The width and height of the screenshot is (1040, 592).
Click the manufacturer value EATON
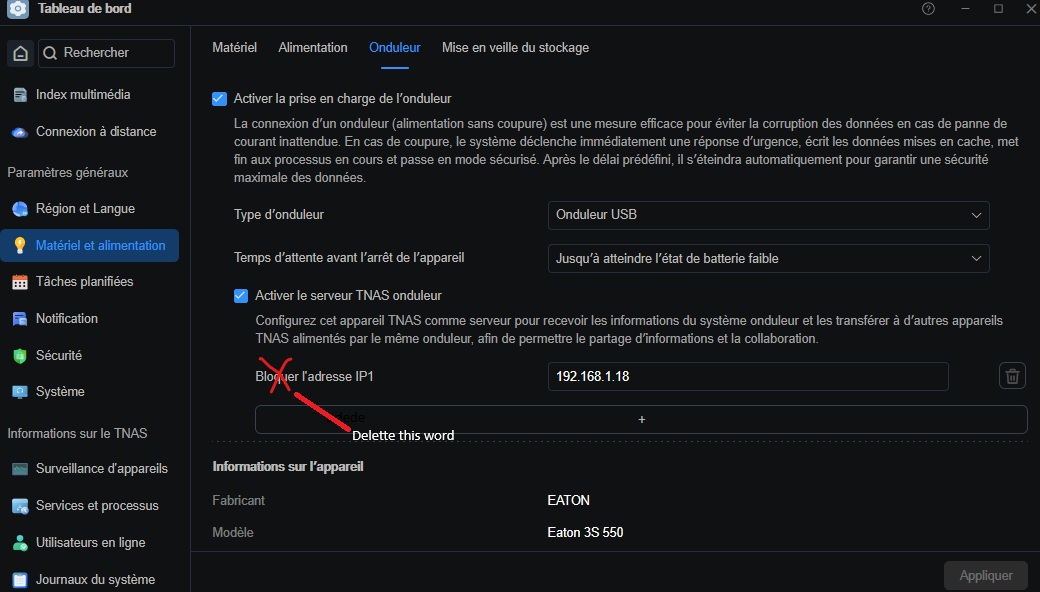click(568, 501)
